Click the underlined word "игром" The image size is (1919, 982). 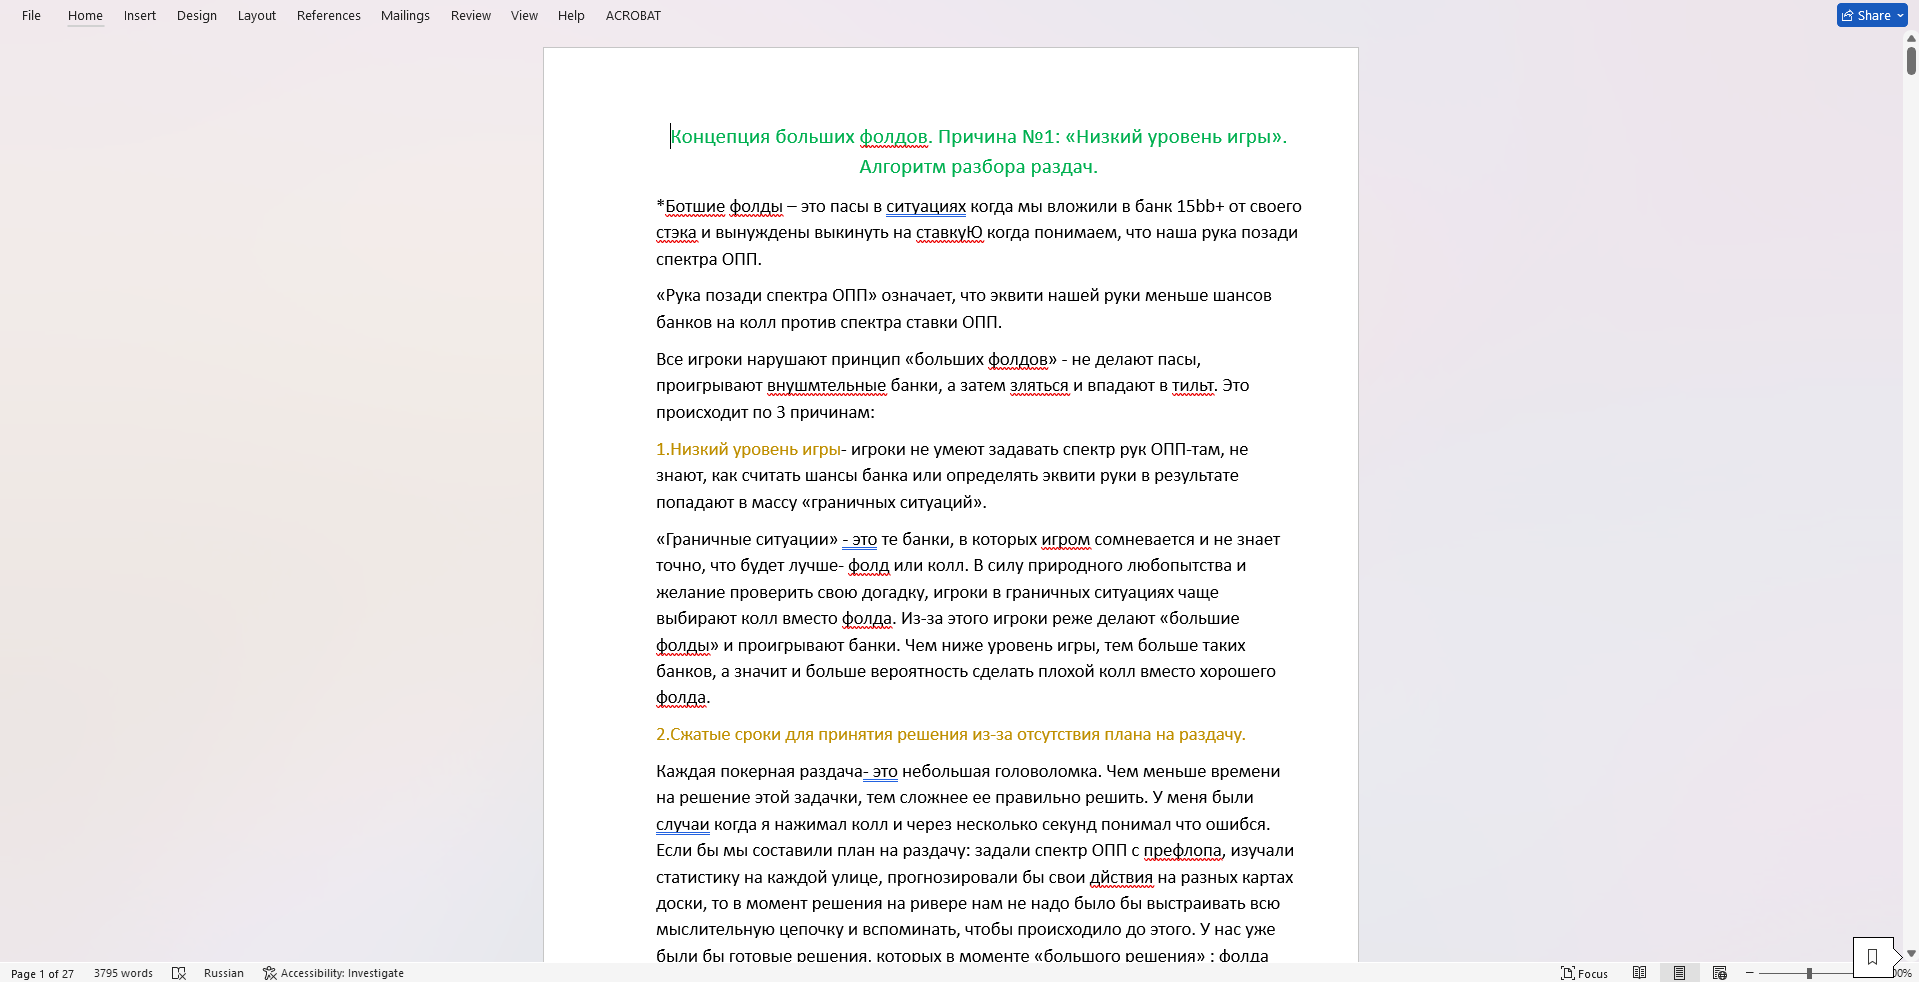coord(1066,540)
